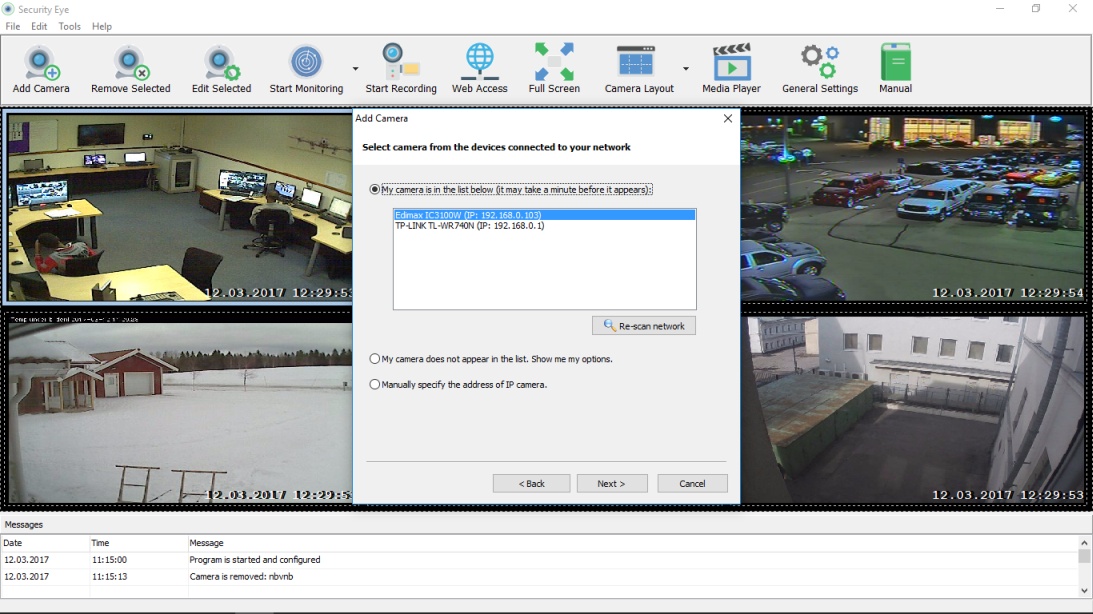Open the Tools menu

68,26
